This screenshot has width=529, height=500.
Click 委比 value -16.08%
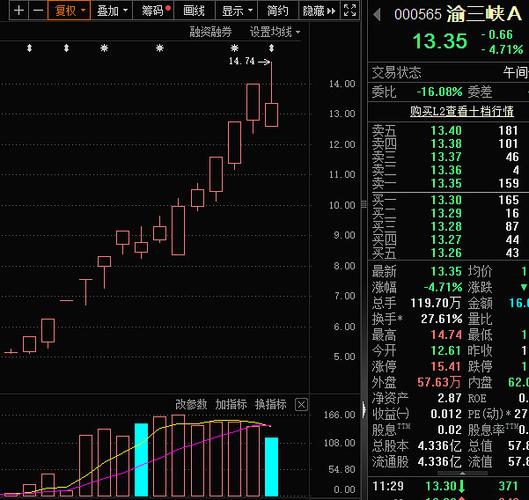(440, 92)
